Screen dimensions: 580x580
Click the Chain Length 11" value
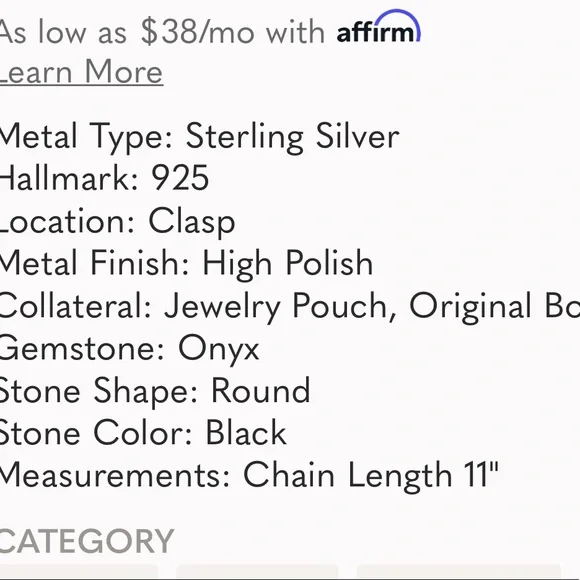point(371,475)
